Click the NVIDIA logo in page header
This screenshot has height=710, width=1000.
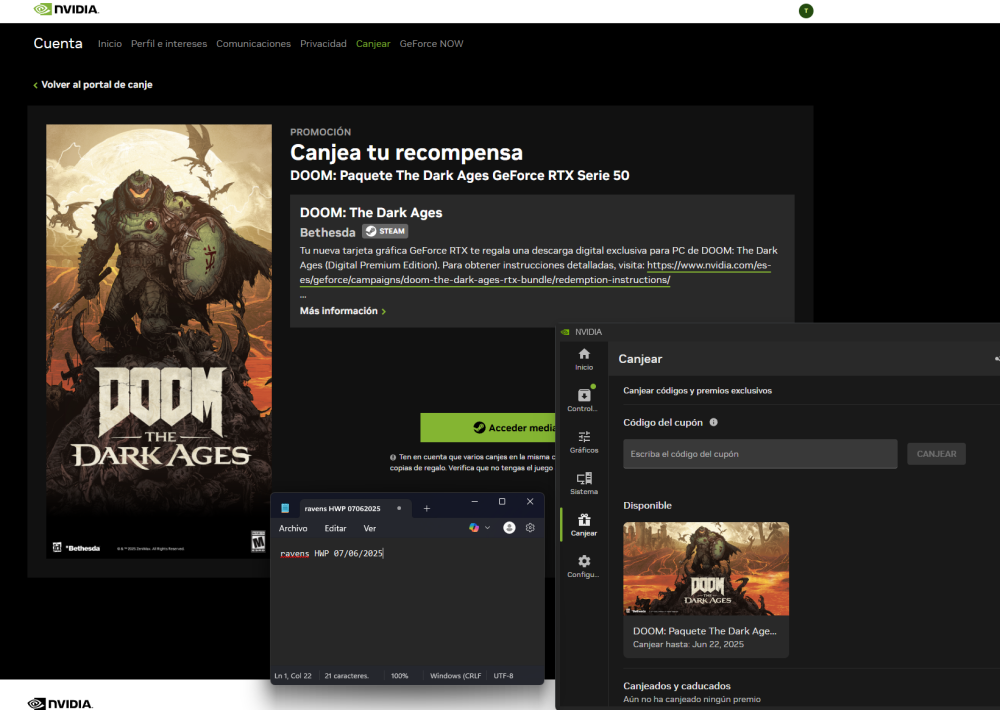[x=66, y=9]
